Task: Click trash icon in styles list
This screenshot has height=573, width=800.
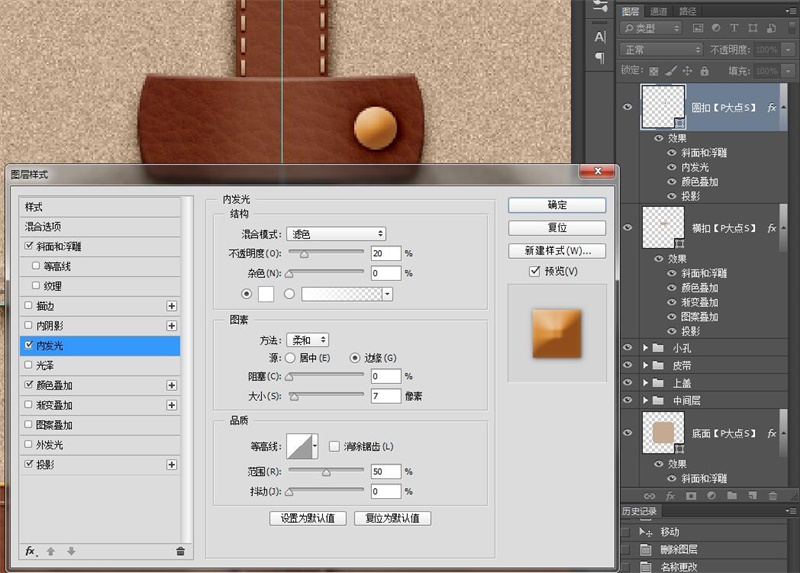Action: click(180, 551)
